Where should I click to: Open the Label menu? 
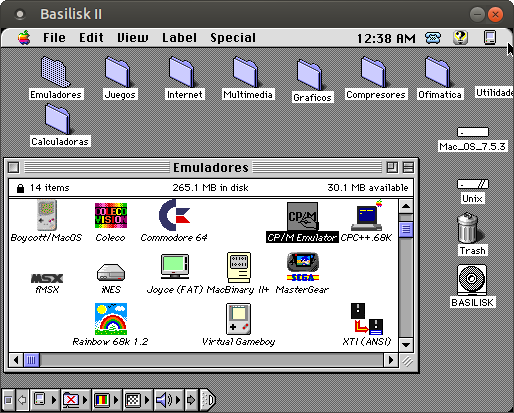point(179,38)
